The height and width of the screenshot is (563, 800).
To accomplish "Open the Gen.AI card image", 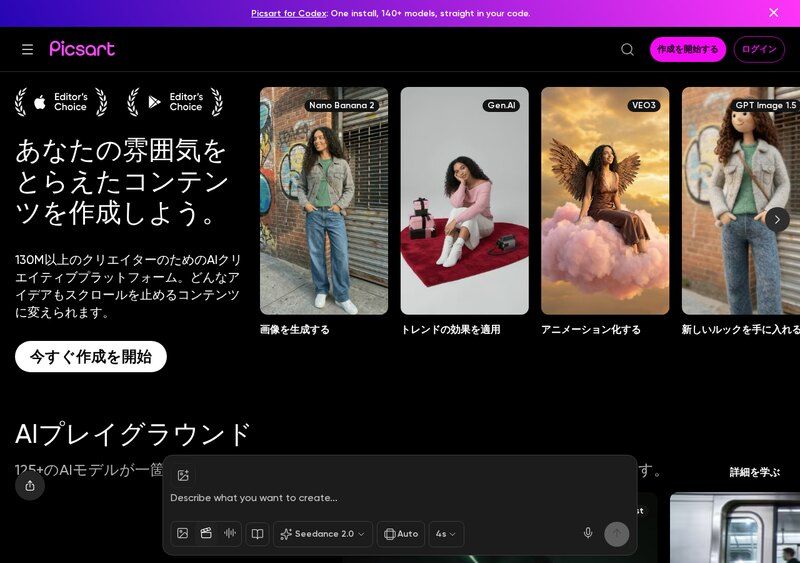I will point(464,201).
